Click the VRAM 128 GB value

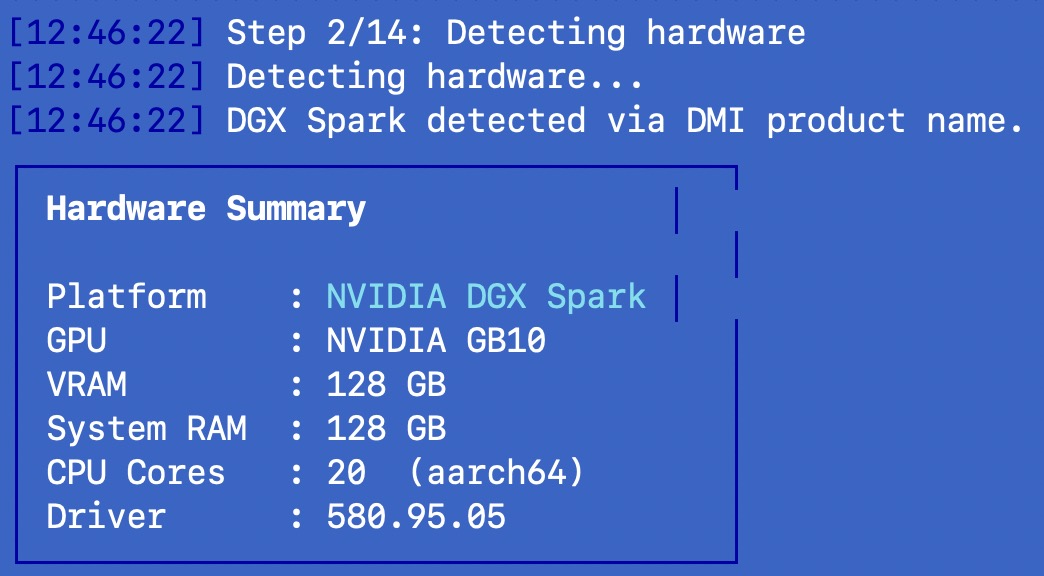tap(386, 384)
